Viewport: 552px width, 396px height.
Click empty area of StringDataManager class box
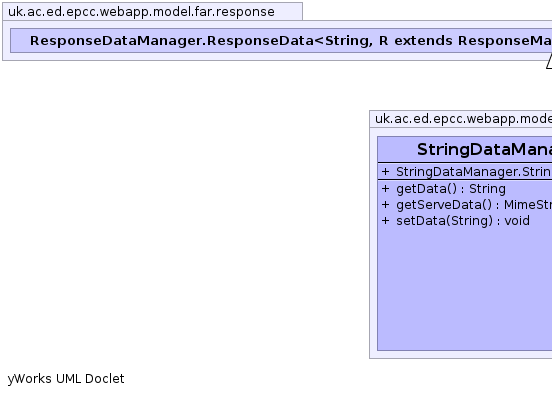click(465, 289)
